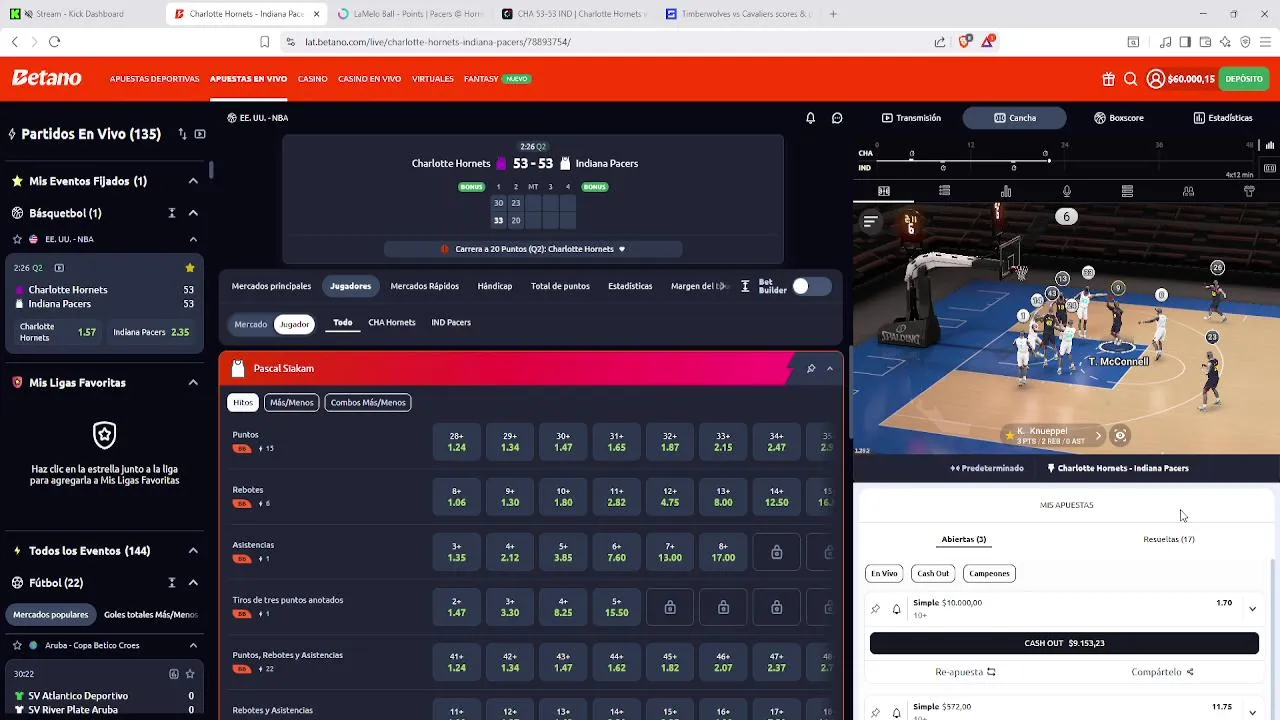Unpin the Hornets-Pacers yellow star
The width and height of the screenshot is (1280, 720).
(189, 268)
